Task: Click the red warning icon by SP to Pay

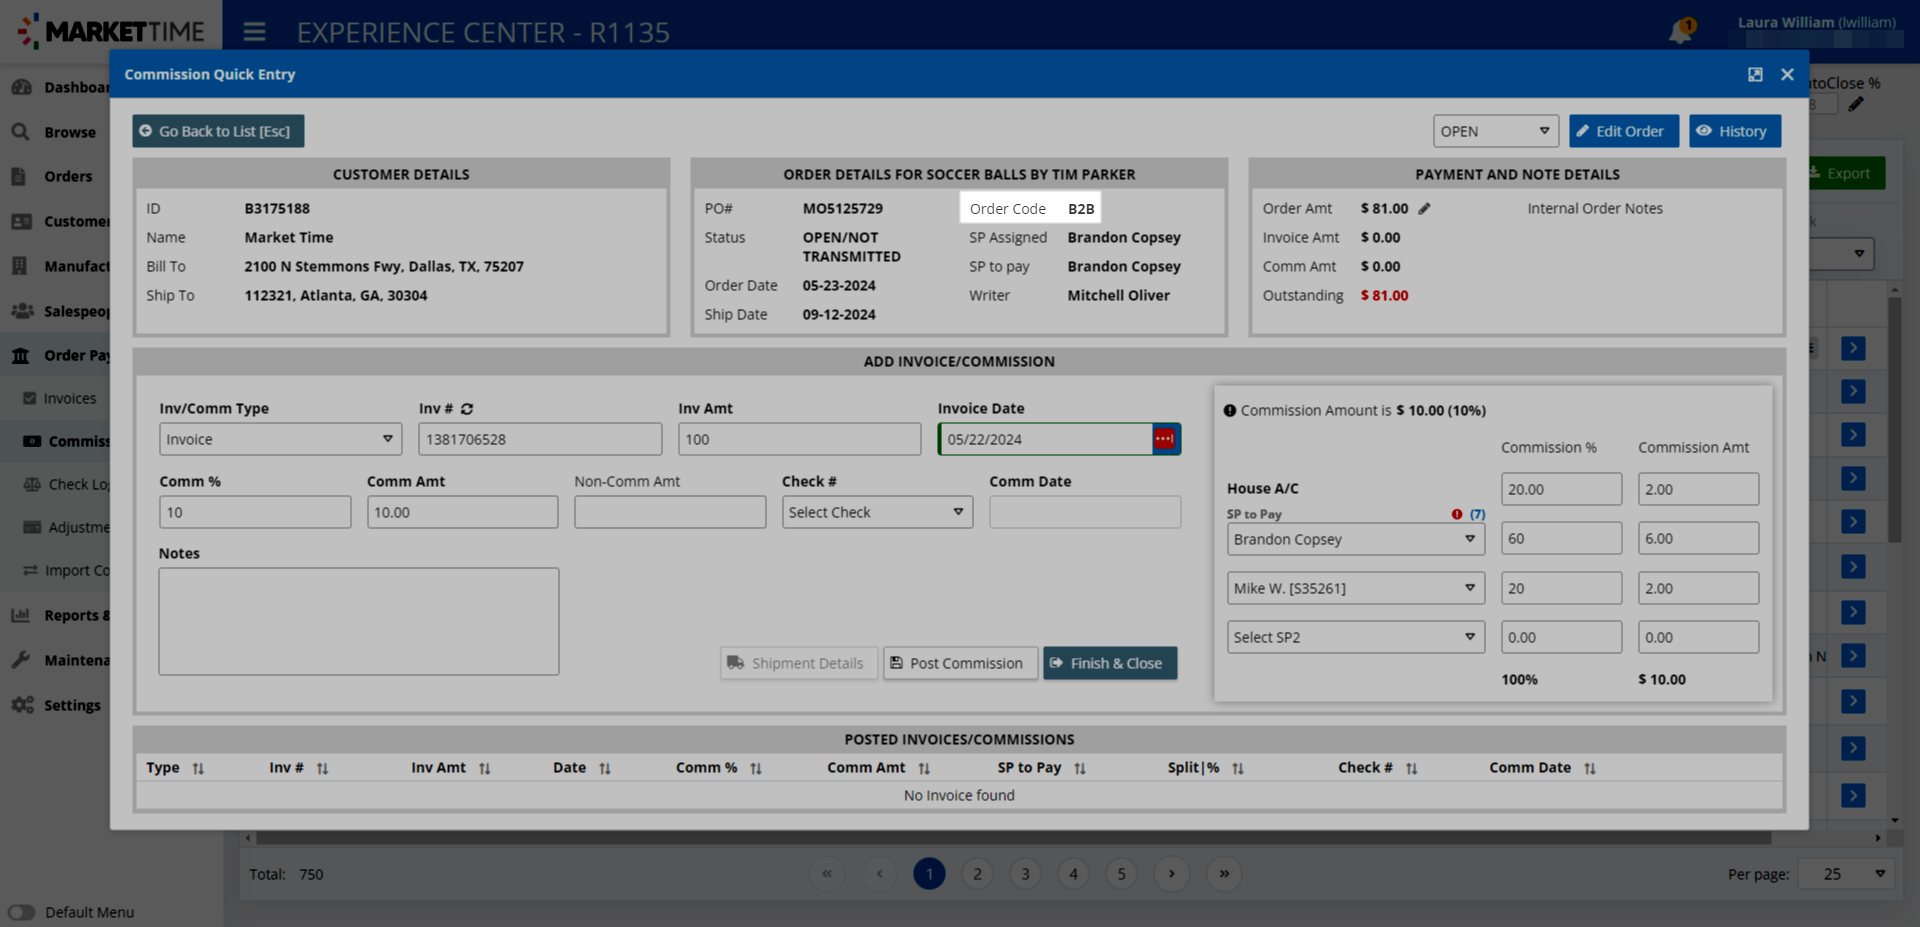Action: coord(1457,514)
